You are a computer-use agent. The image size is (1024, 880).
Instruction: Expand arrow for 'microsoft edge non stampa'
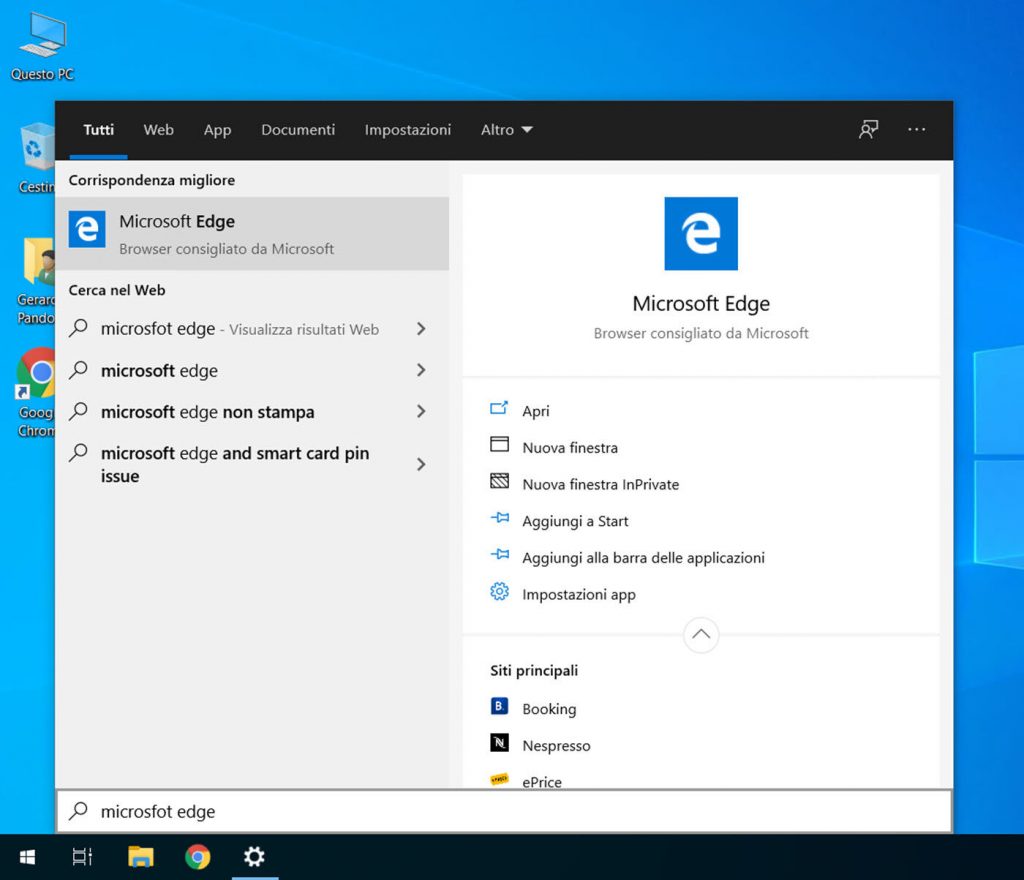click(421, 411)
